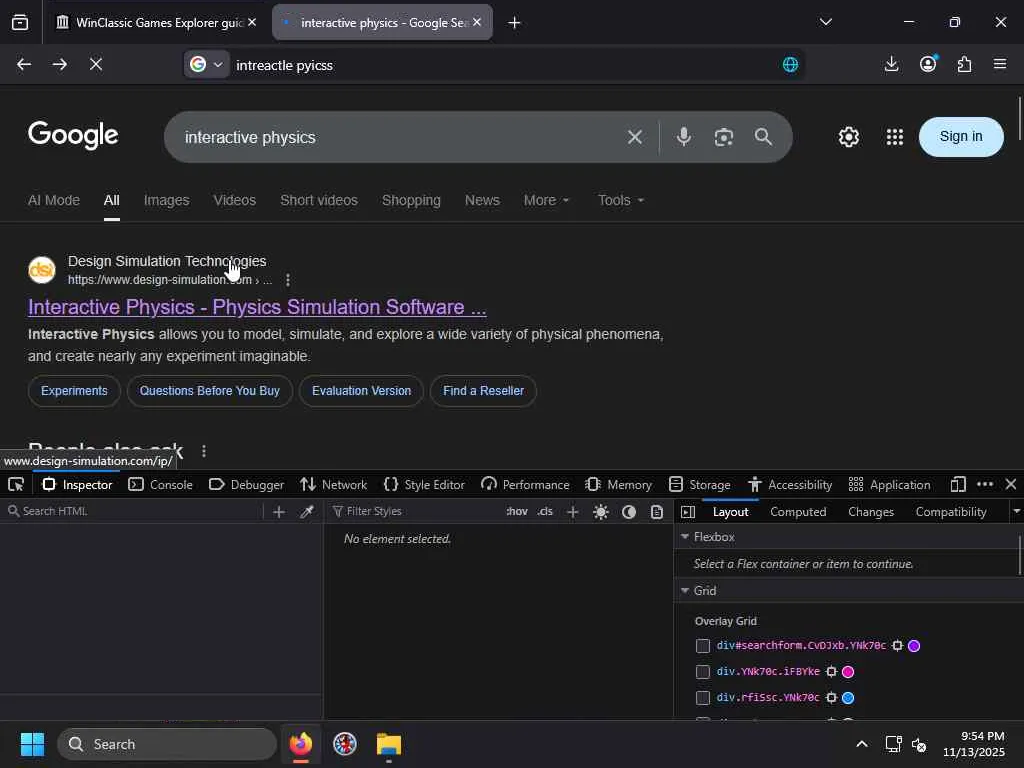Image resolution: width=1024 pixels, height=768 pixels.
Task: Change purple grid color for div#searchform
Action: click(914, 645)
